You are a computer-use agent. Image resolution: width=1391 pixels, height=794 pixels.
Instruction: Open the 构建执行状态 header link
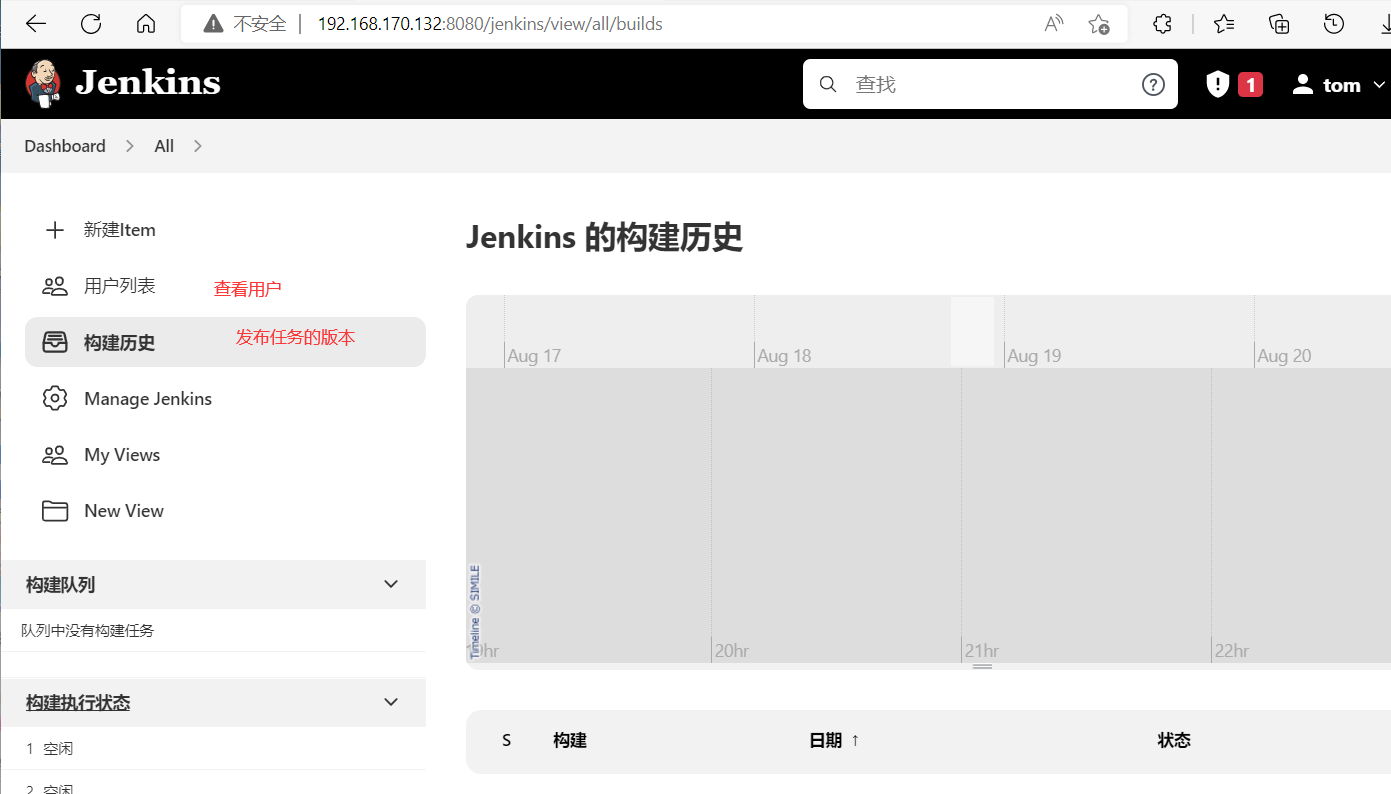(x=78, y=703)
